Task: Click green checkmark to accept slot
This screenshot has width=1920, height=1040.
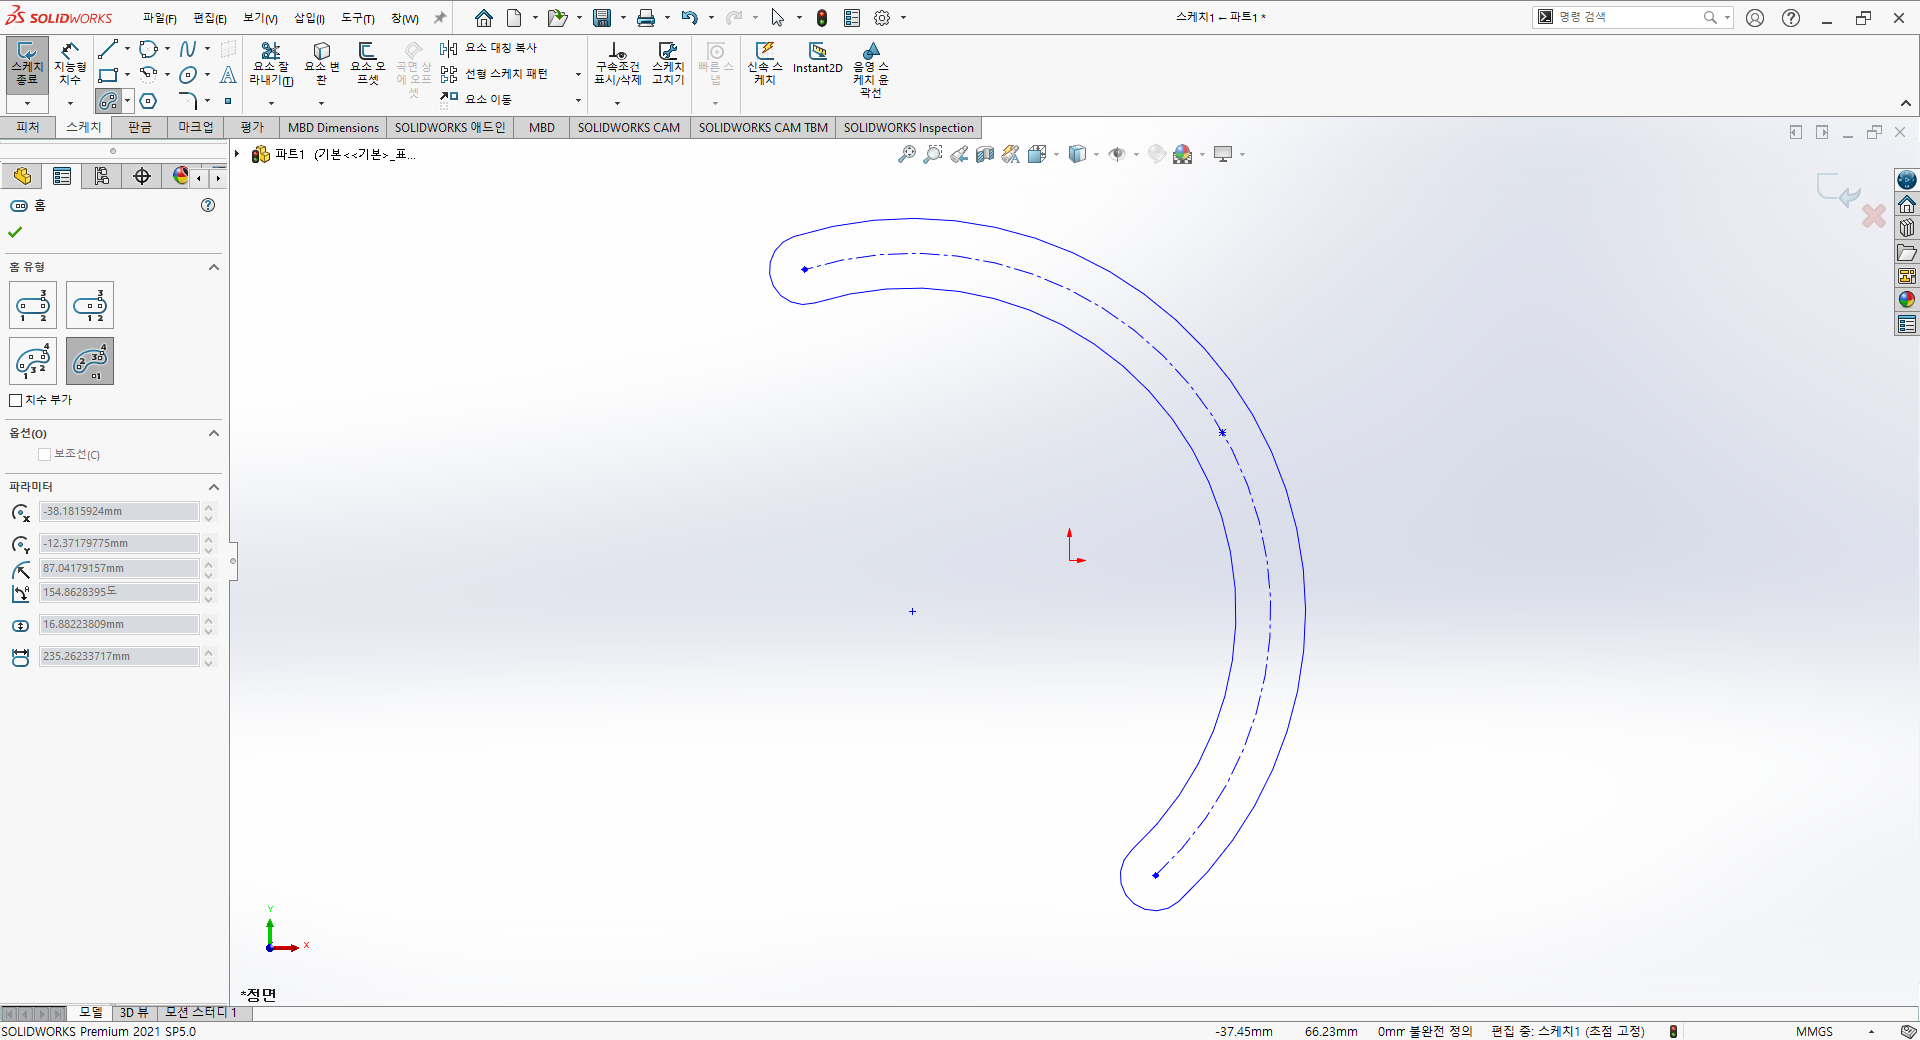Action: [15, 232]
